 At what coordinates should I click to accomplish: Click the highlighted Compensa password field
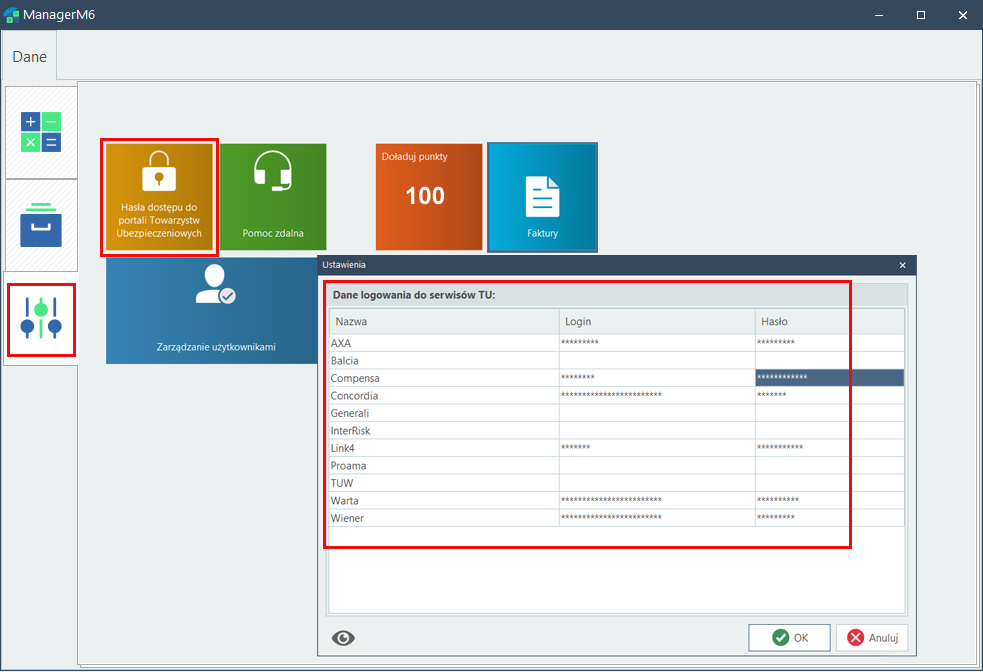tap(830, 378)
